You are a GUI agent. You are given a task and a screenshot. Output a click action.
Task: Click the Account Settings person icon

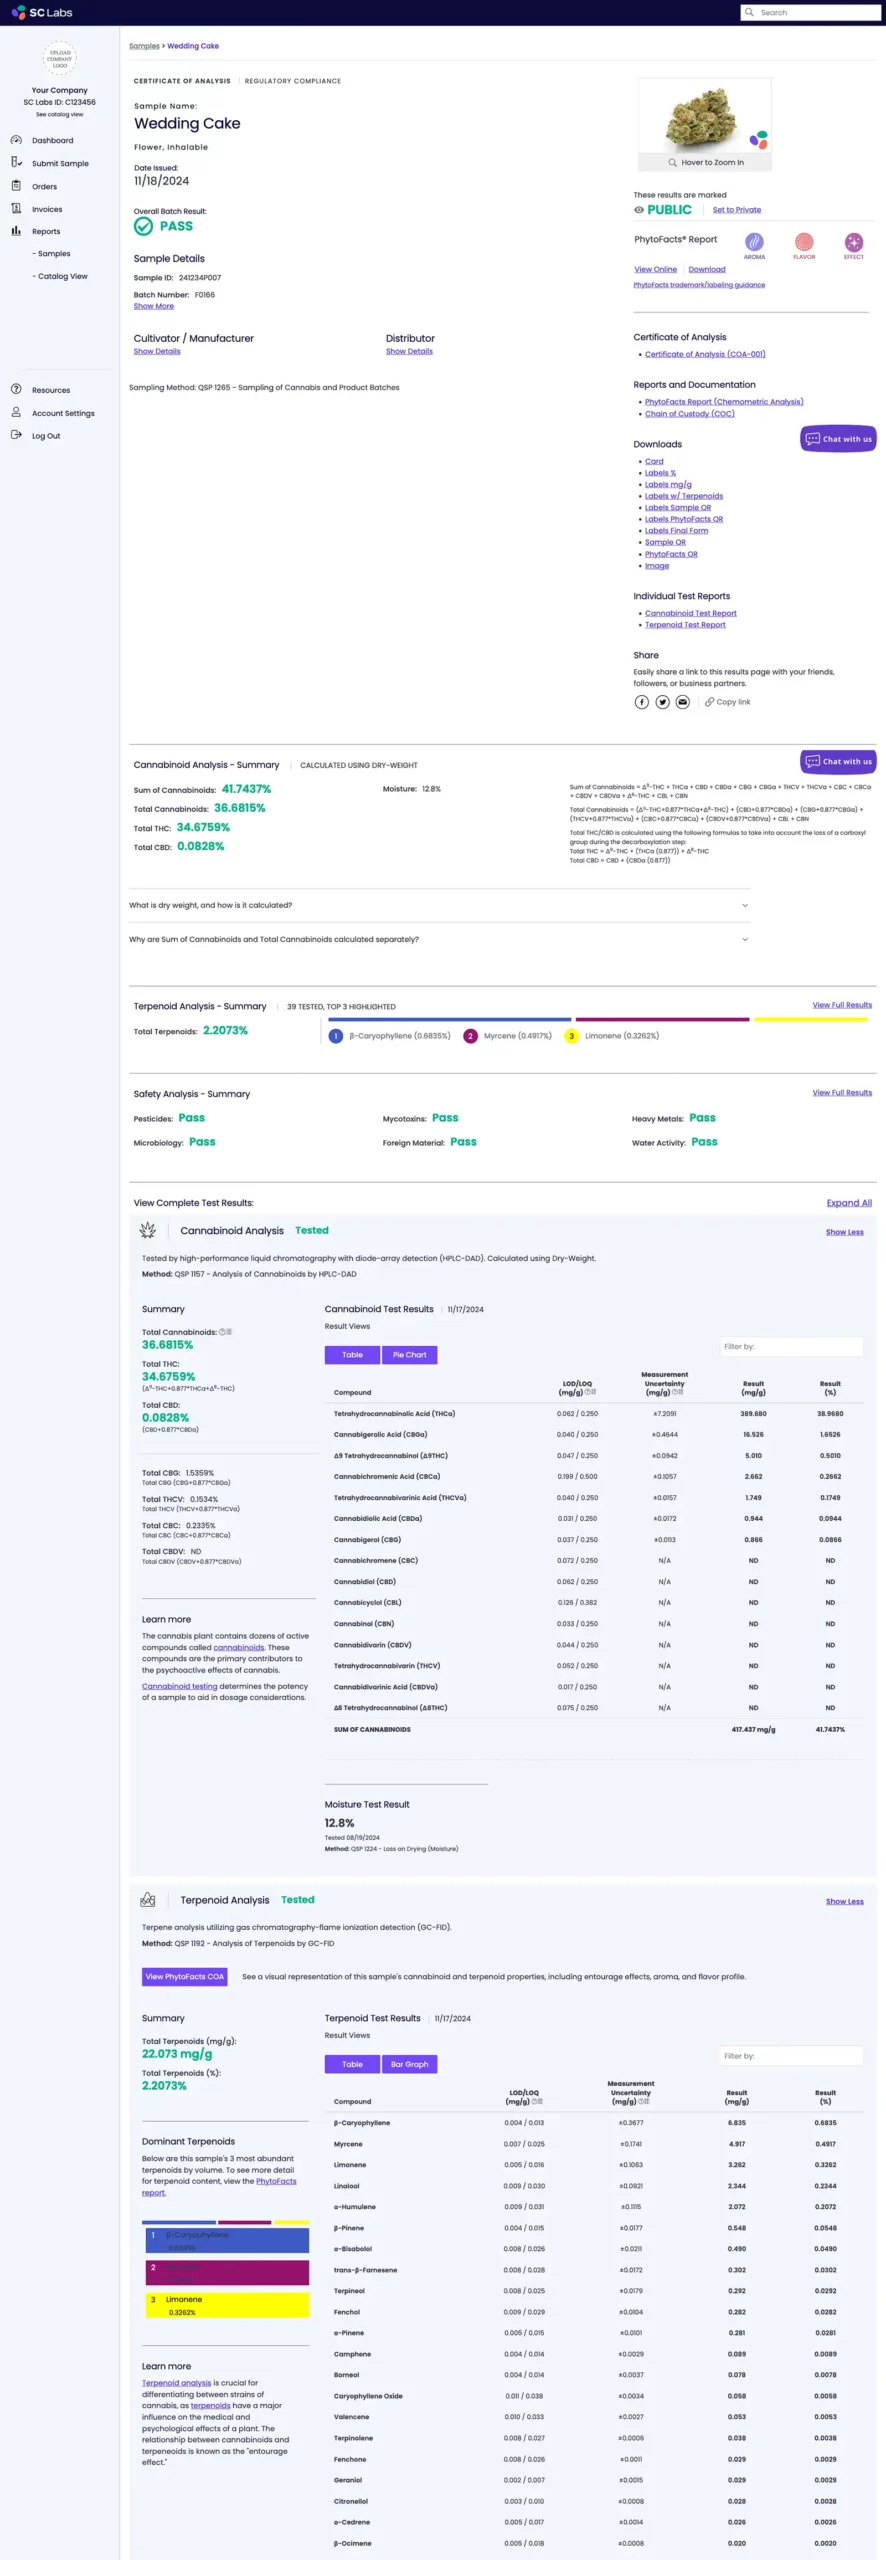point(16,412)
